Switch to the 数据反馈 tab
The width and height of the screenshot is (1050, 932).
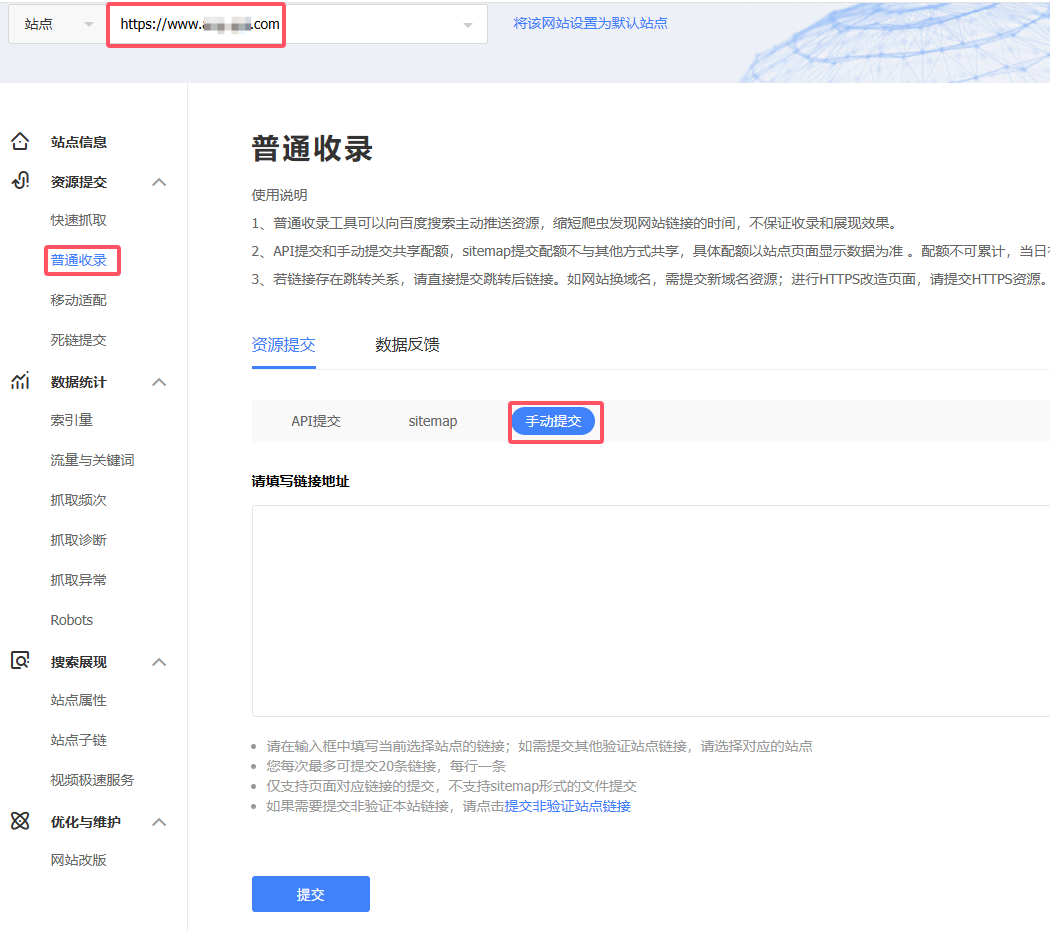407,345
